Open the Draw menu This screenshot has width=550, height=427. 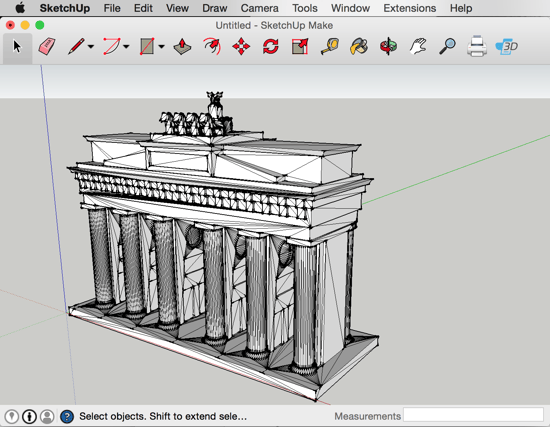pyautogui.click(x=215, y=8)
